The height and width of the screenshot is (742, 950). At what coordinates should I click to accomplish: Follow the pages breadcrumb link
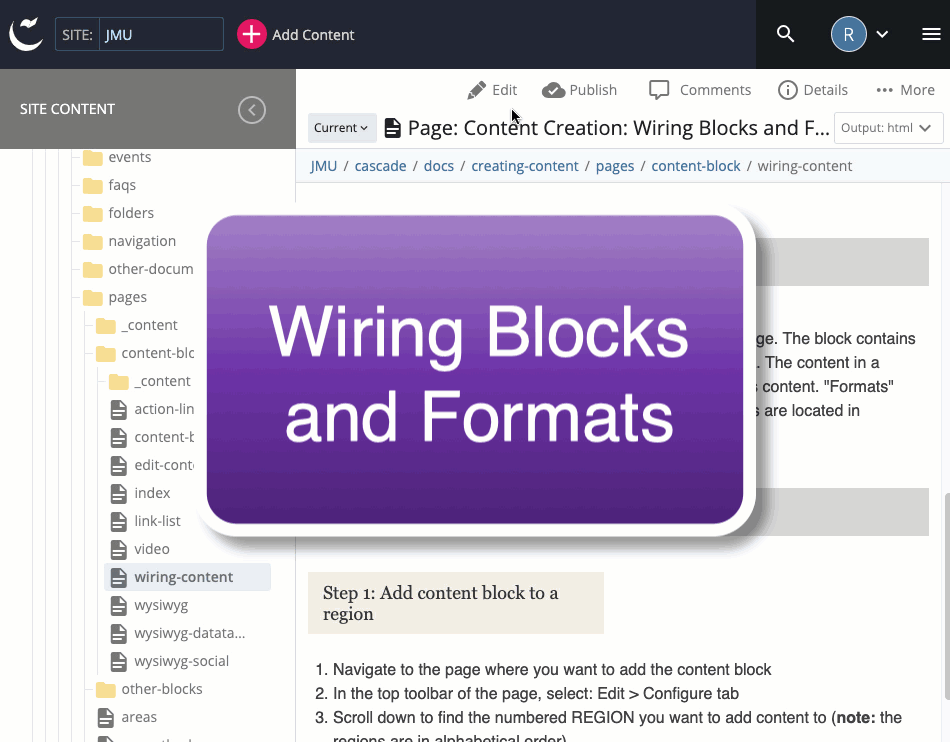pos(614,166)
